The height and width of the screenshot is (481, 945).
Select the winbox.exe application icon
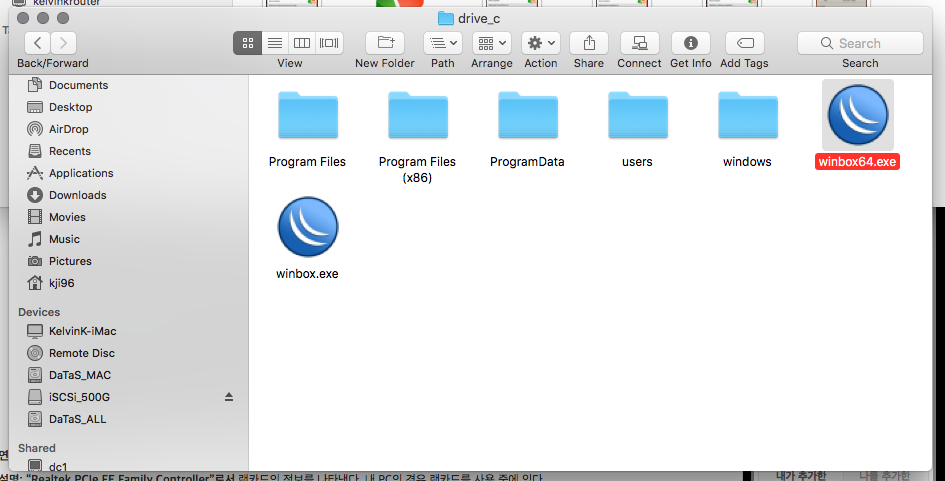[x=308, y=227]
